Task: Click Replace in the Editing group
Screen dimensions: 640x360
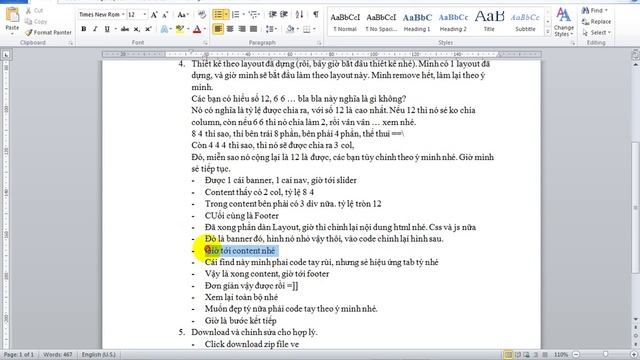Action: [x=597, y=21]
